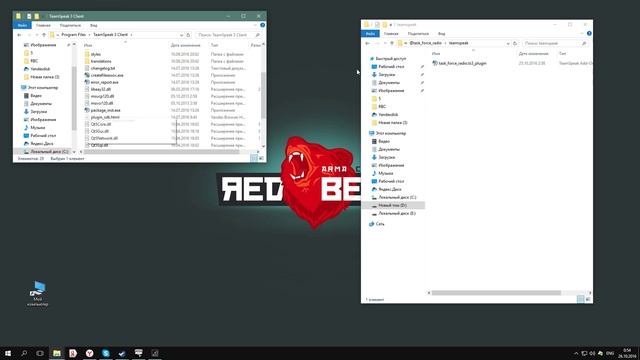Image resolution: width=640 pixels, height=360 pixels.
Task: Open the 'Вид' tab in TeamSpeak 3 Client window
Action: tap(94, 25)
